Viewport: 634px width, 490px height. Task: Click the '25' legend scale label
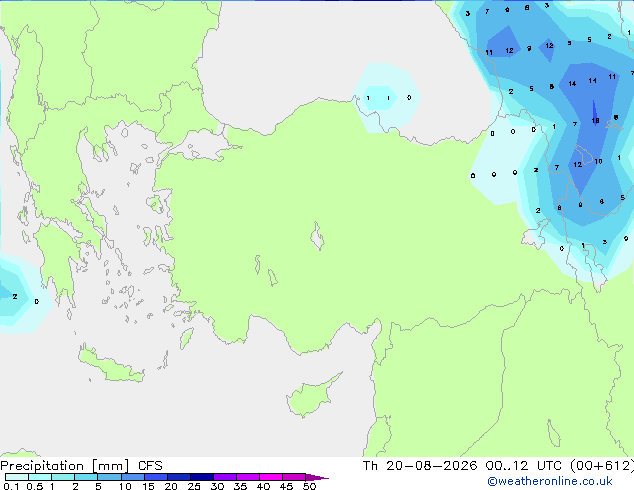(x=194, y=486)
